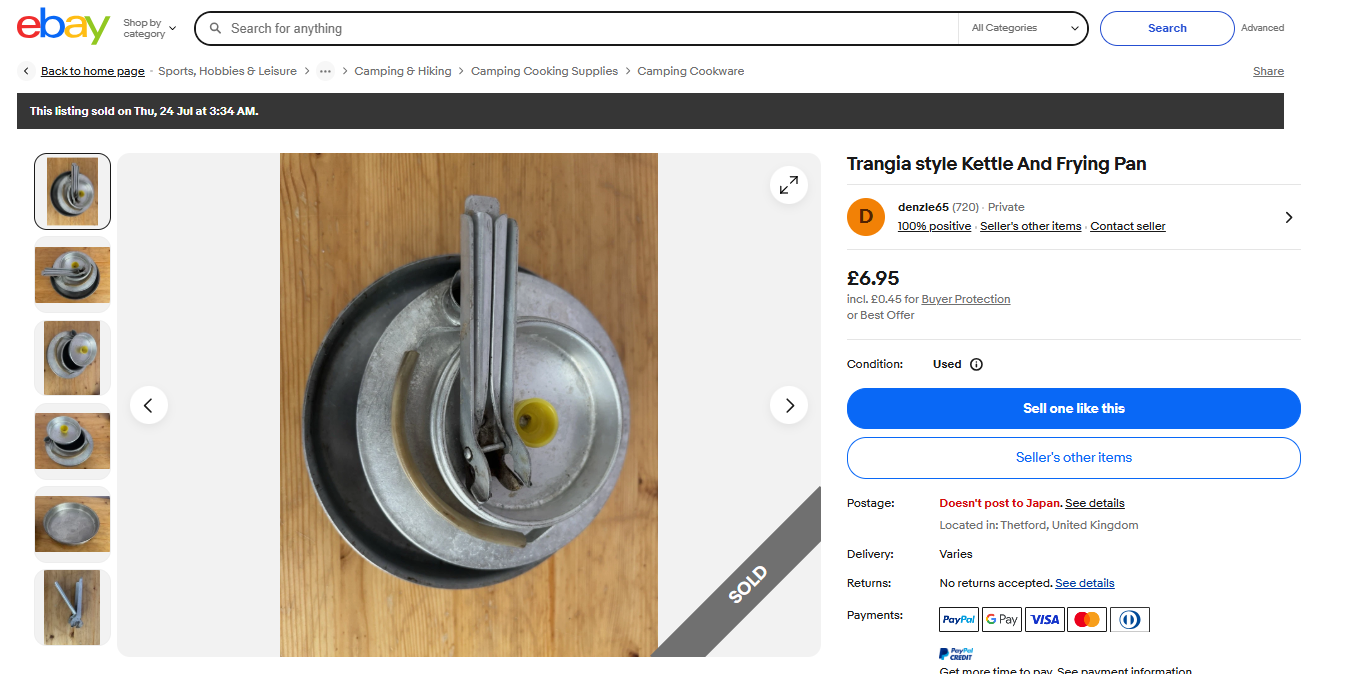Click the Back to home page link

(x=92, y=71)
